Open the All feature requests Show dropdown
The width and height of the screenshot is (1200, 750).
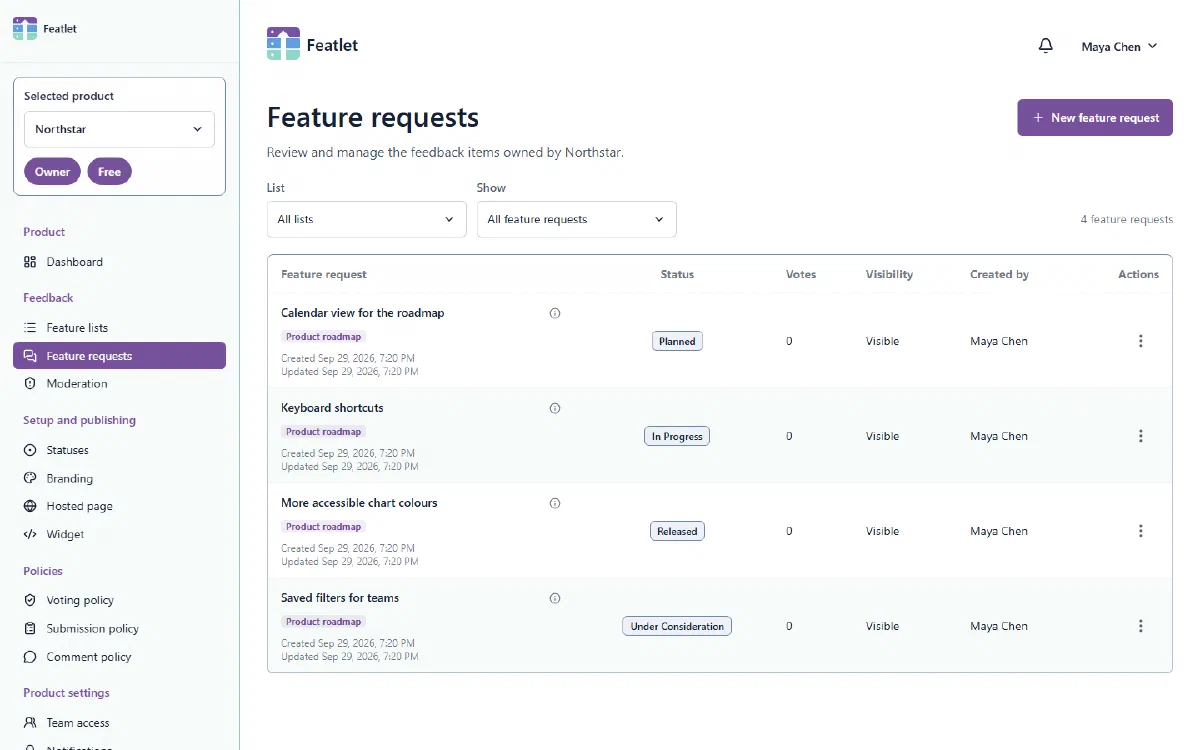tap(576, 219)
